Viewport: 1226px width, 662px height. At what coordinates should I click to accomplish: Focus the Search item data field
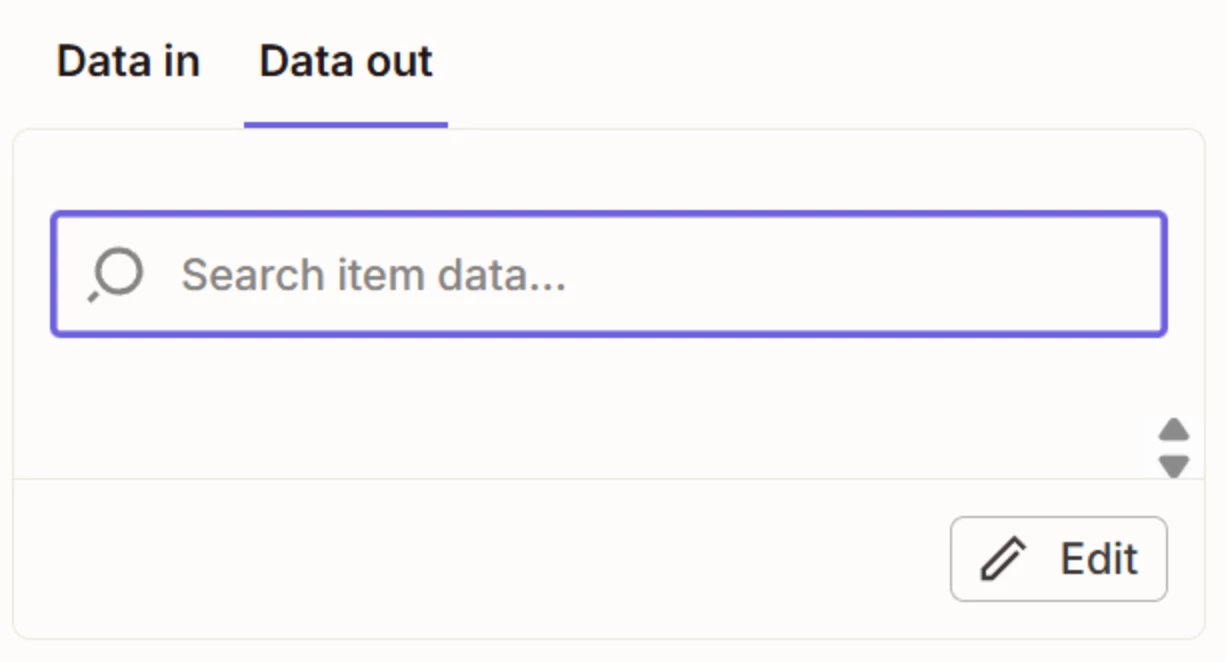point(609,274)
